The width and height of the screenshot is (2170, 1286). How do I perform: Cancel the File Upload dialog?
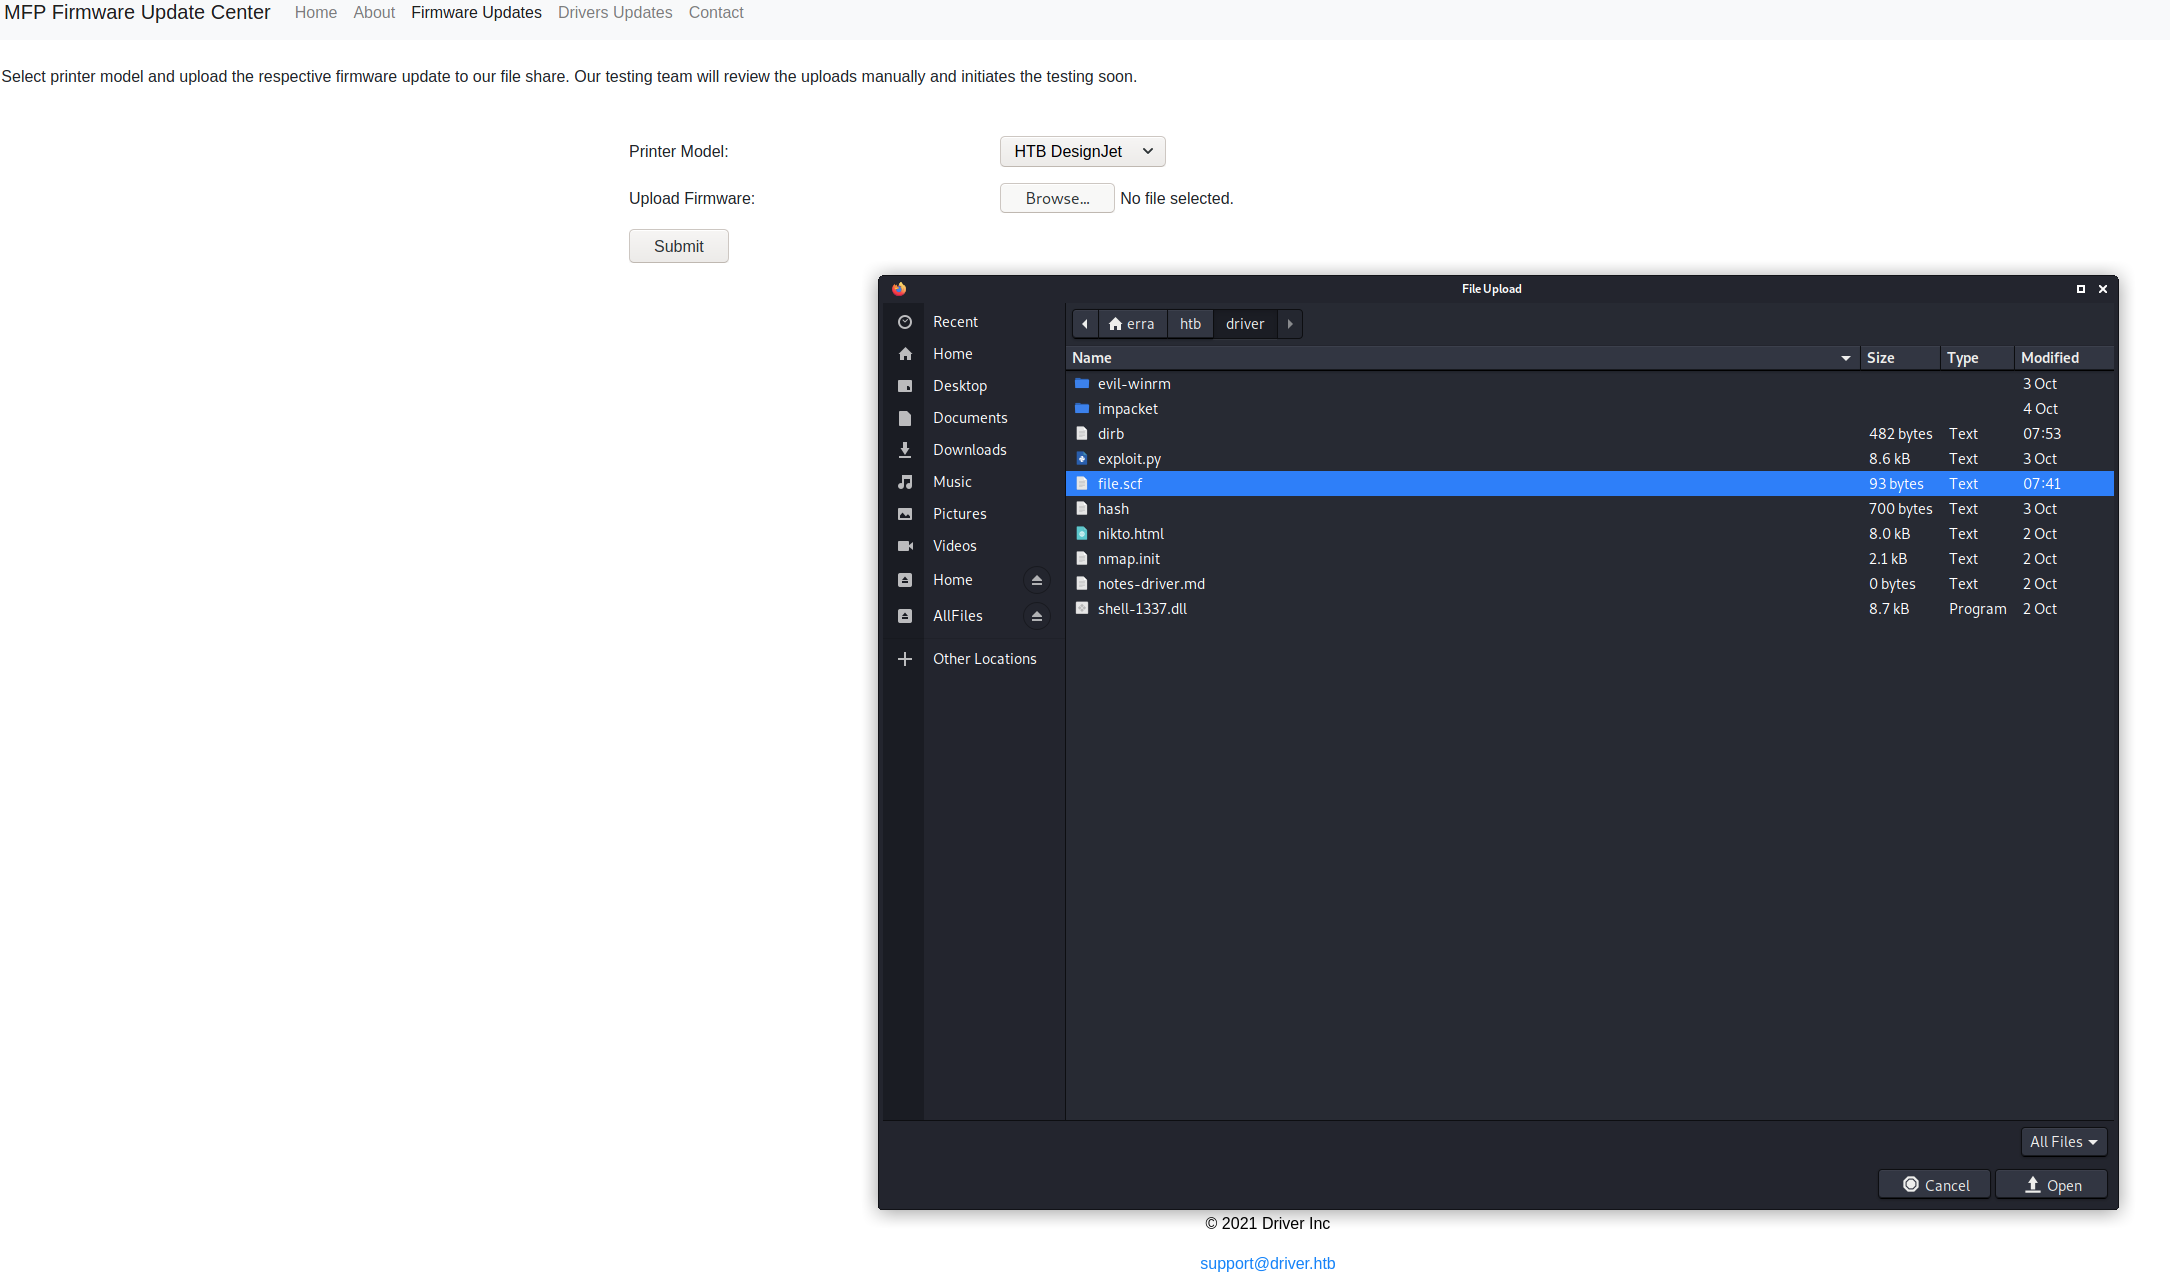pos(1935,1185)
